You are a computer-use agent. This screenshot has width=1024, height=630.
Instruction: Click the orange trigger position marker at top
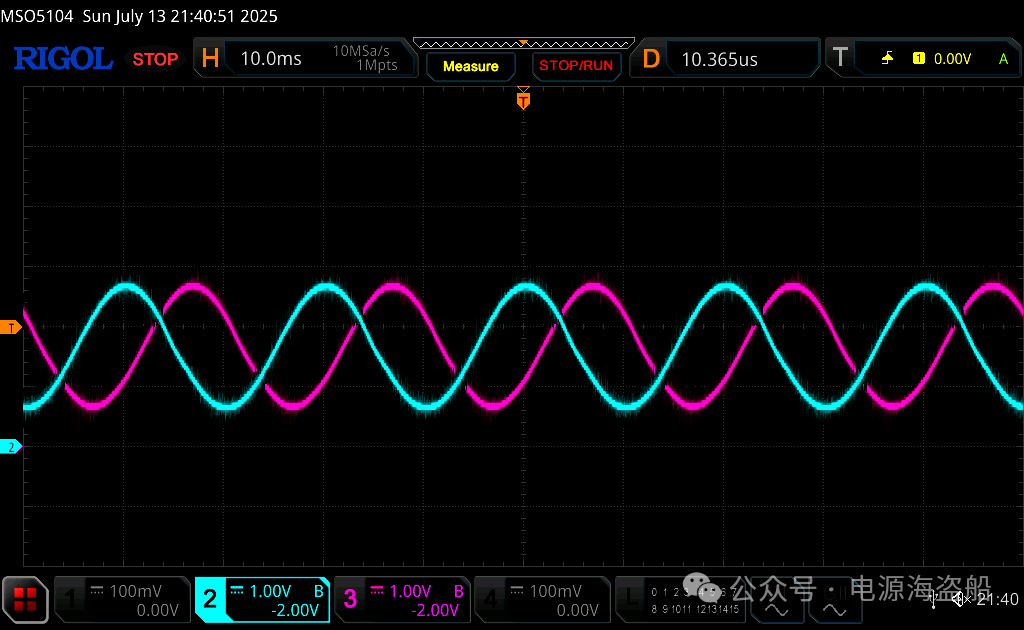[x=523, y=99]
